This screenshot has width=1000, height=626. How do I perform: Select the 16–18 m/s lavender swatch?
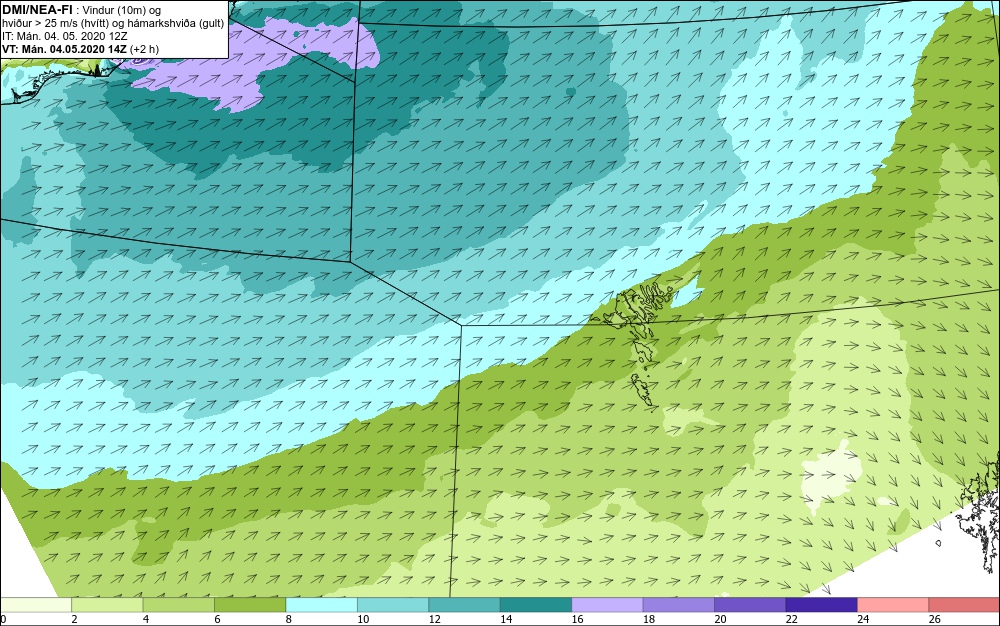pyautogui.click(x=607, y=605)
